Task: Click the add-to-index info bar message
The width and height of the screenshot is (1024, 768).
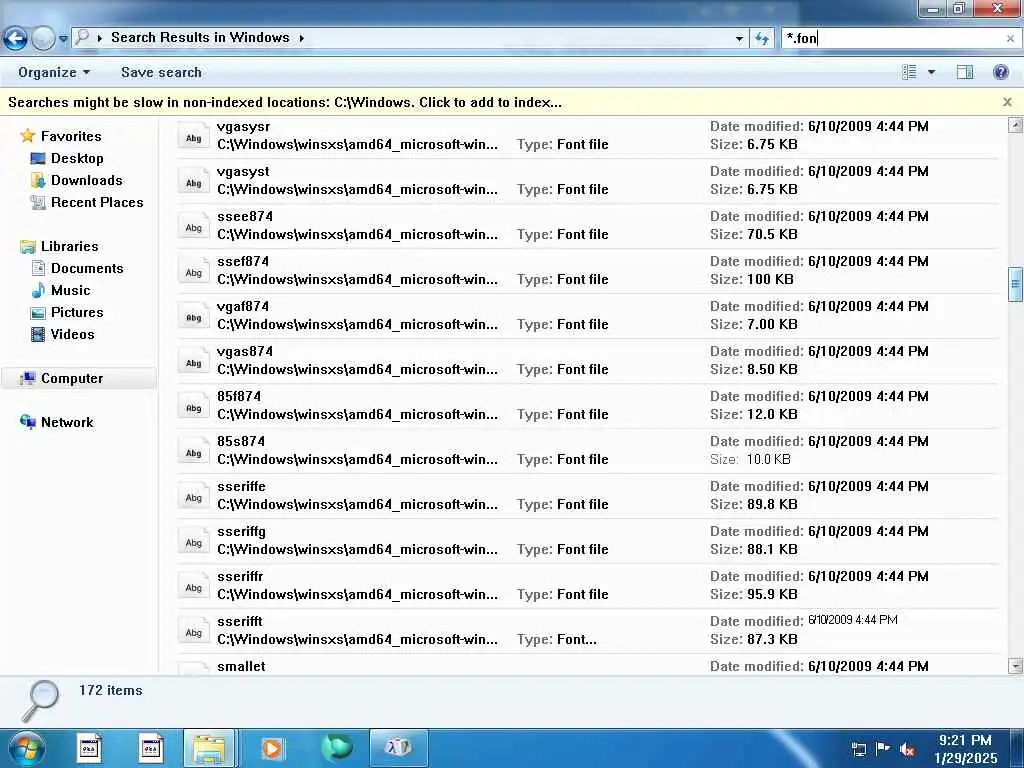Action: (x=285, y=103)
